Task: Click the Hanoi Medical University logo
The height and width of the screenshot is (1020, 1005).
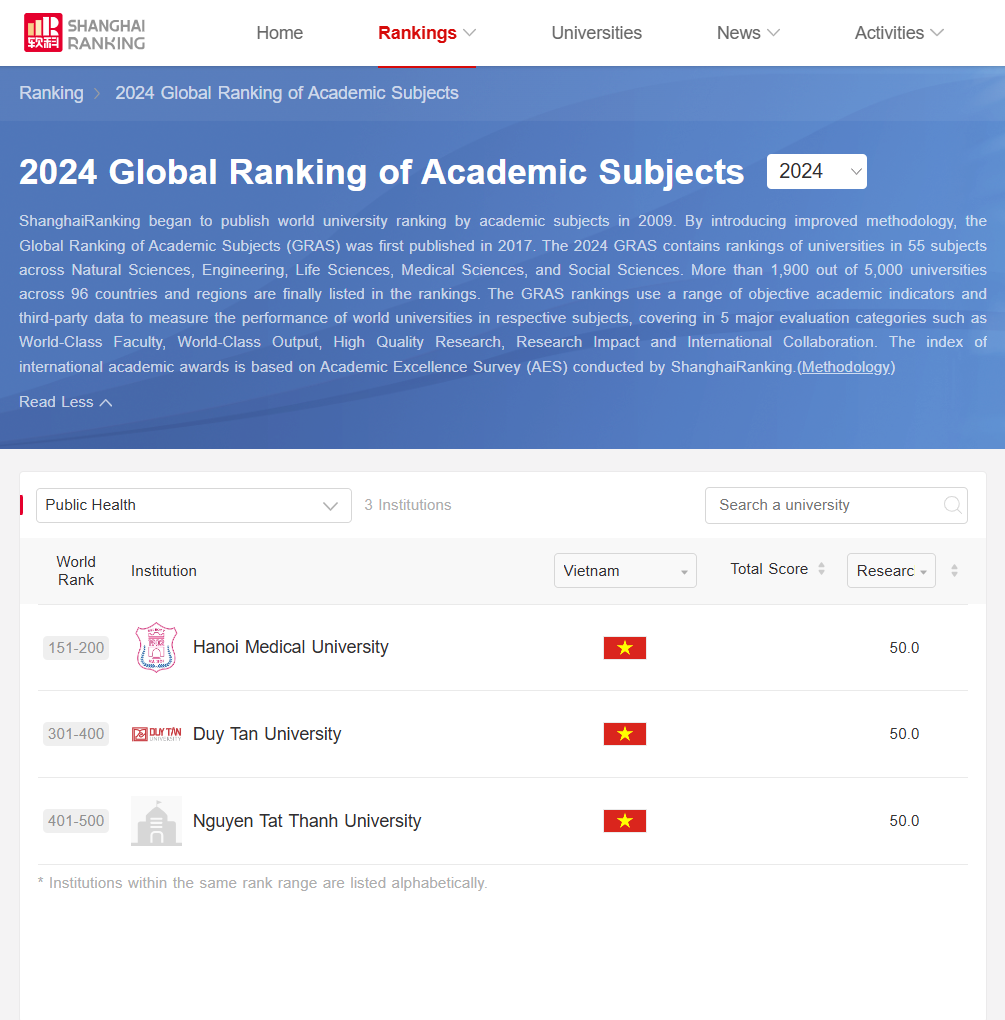Action: (x=156, y=647)
